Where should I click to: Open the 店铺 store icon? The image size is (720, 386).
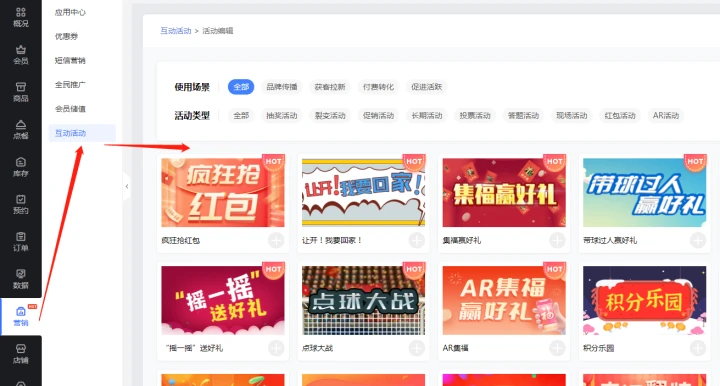pos(21,354)
